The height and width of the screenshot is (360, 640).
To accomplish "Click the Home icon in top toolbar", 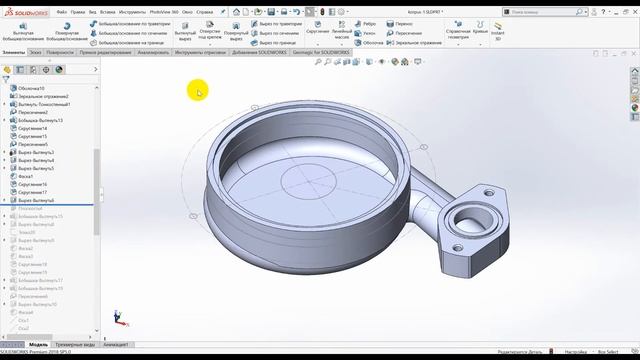I will click(236, 12).
